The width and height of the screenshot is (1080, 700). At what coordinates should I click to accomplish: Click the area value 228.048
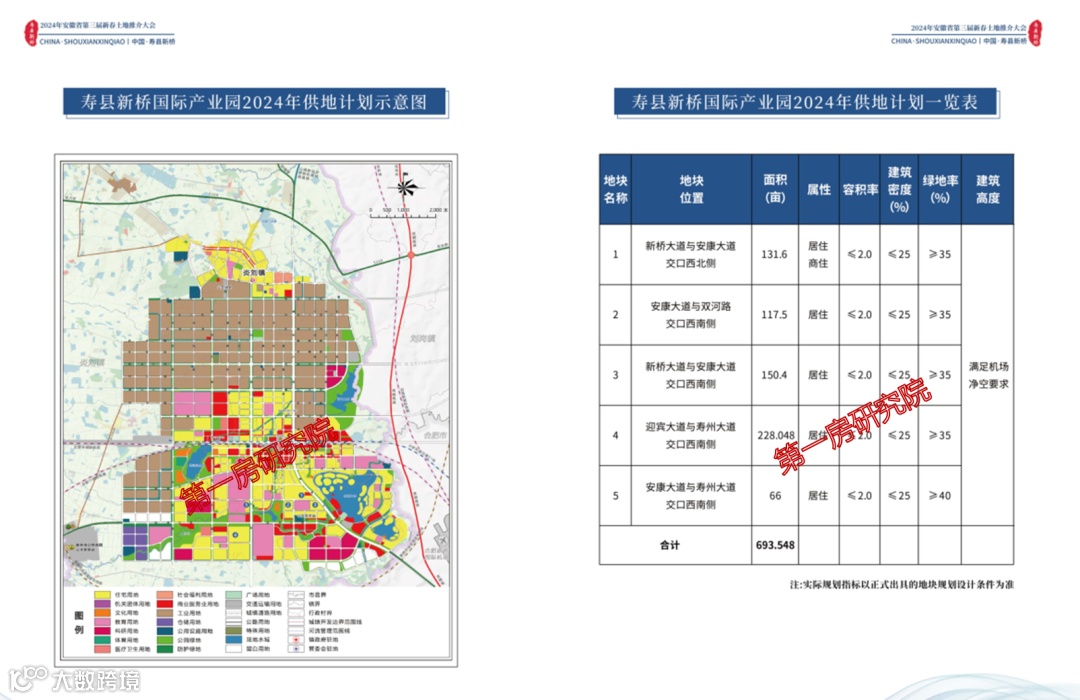[776, 435]
